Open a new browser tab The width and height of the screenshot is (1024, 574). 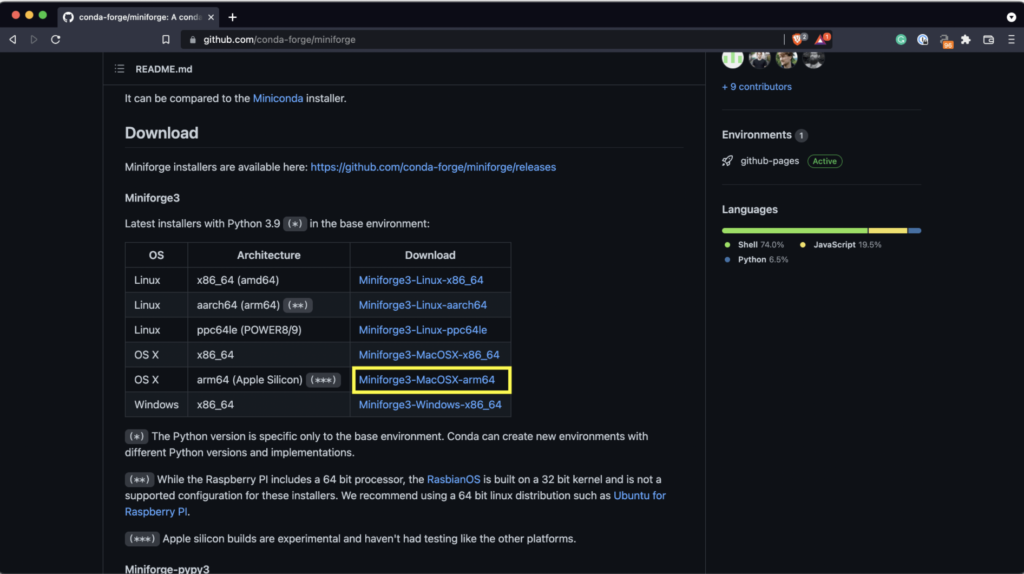pyautogui.click(x=232, y=17)
